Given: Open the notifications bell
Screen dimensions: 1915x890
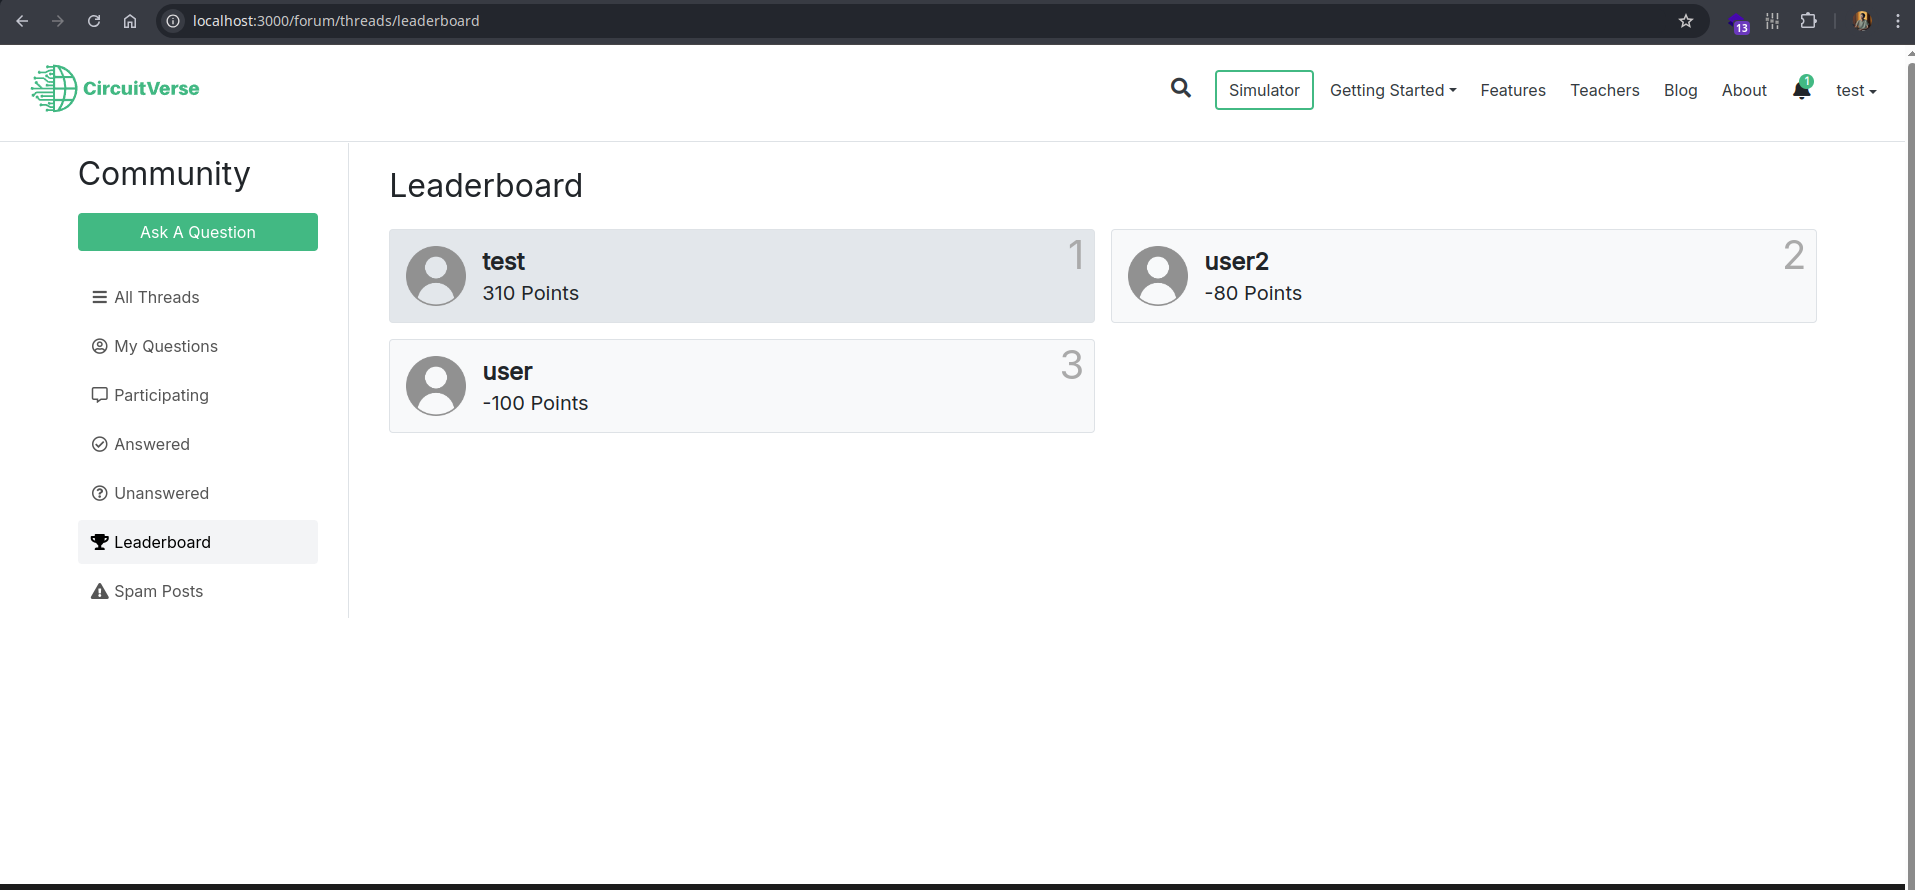Looking at the screenshot, I should point(1801,90).
